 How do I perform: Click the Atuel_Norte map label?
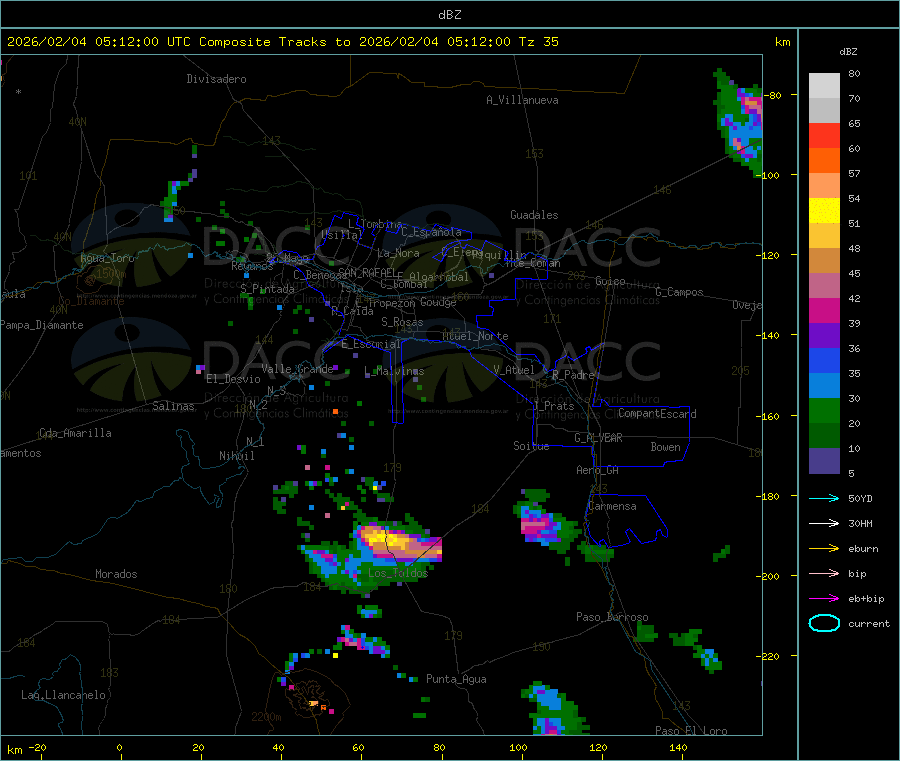click(x=475, y=336)
